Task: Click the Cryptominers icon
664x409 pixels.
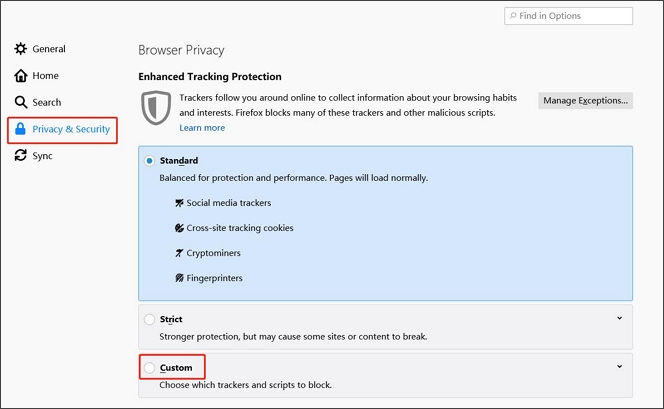Action: click(x=179, y=253)
